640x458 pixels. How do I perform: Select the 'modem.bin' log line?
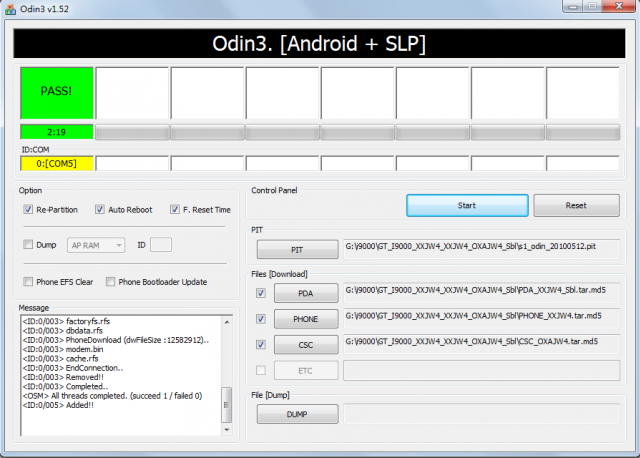pyautogui.click(x=63, y=349)
